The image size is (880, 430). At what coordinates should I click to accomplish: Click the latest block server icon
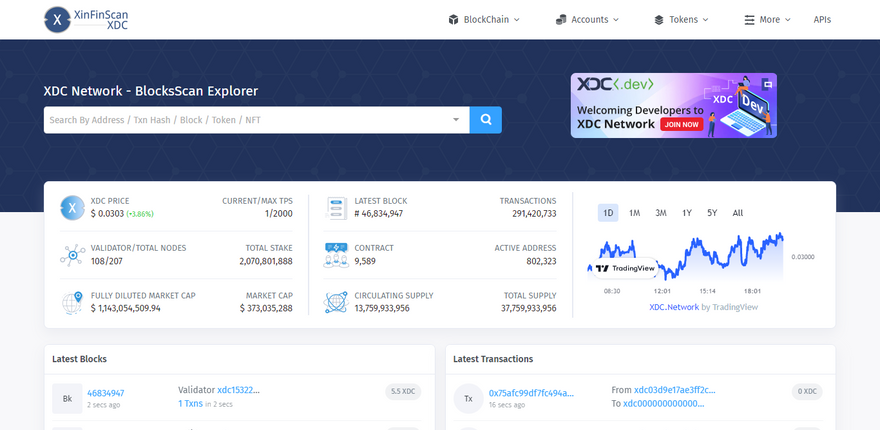coord(336,207)
